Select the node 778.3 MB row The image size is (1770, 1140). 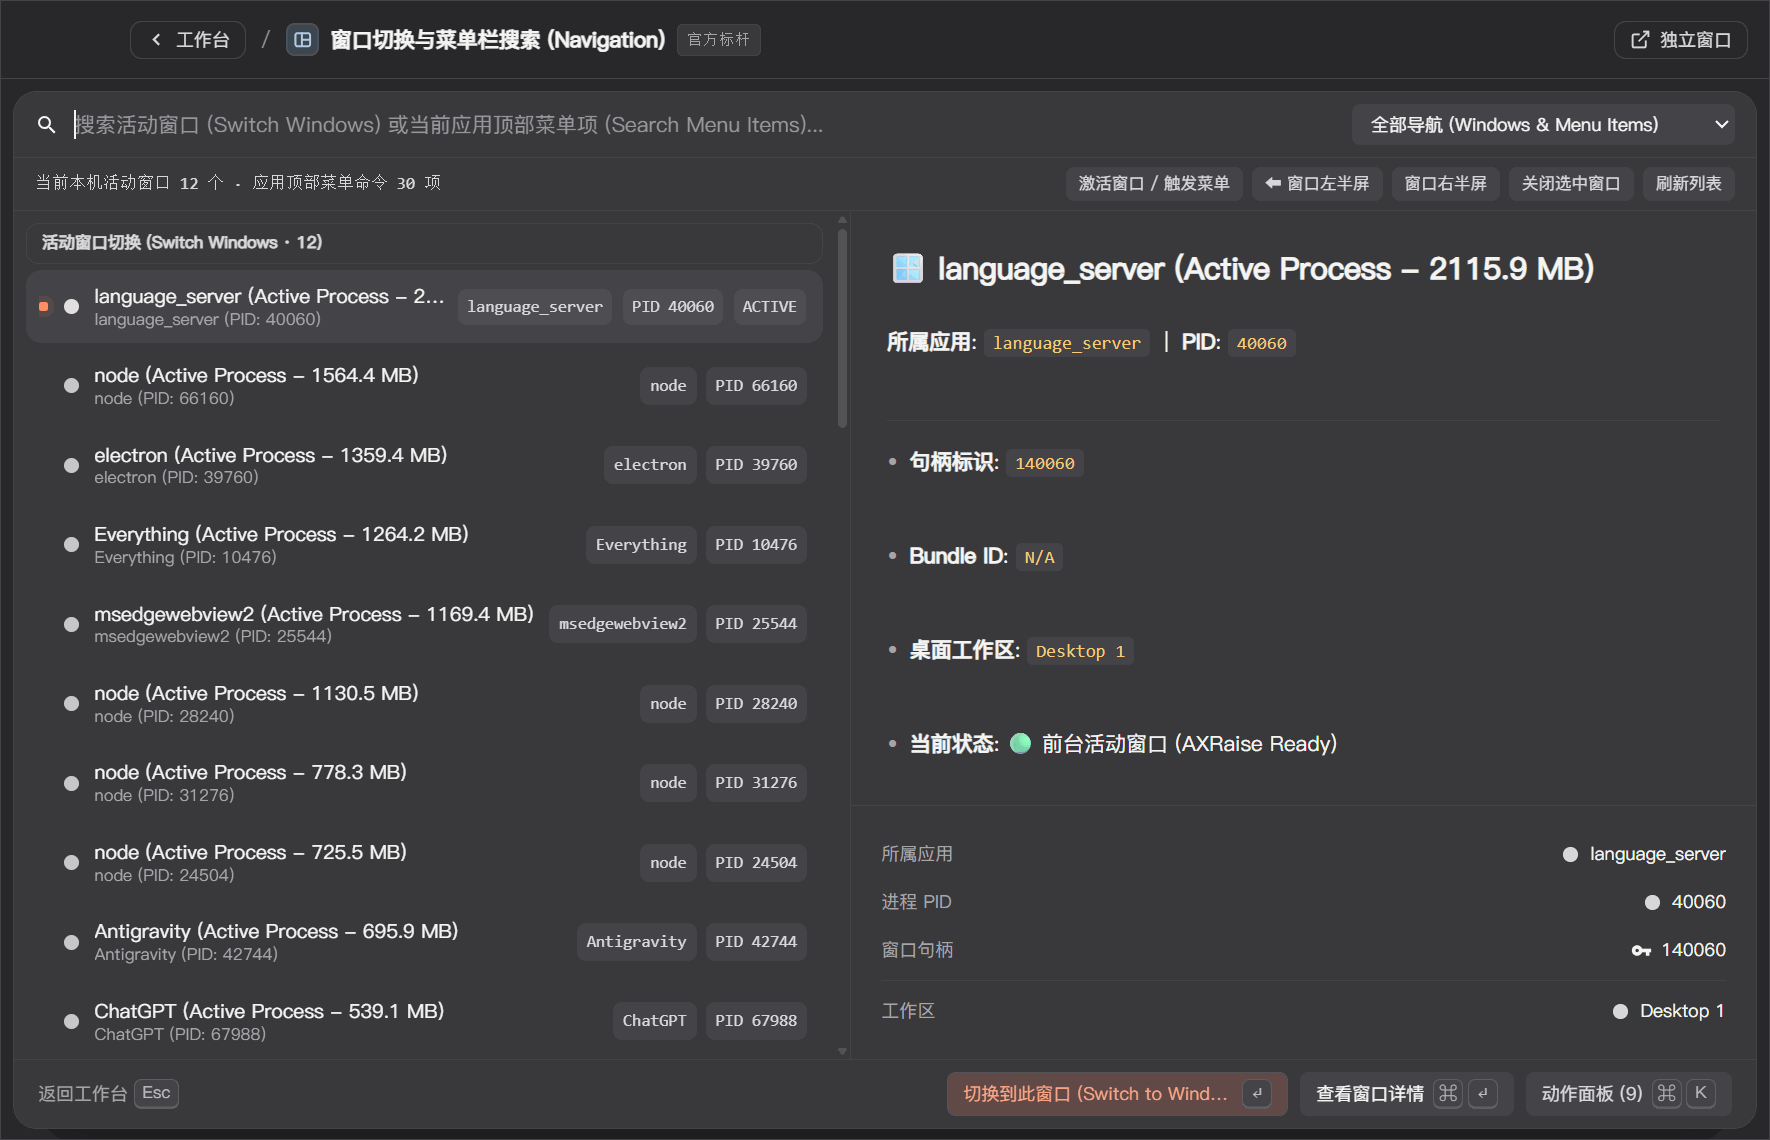tap(424, 783)
